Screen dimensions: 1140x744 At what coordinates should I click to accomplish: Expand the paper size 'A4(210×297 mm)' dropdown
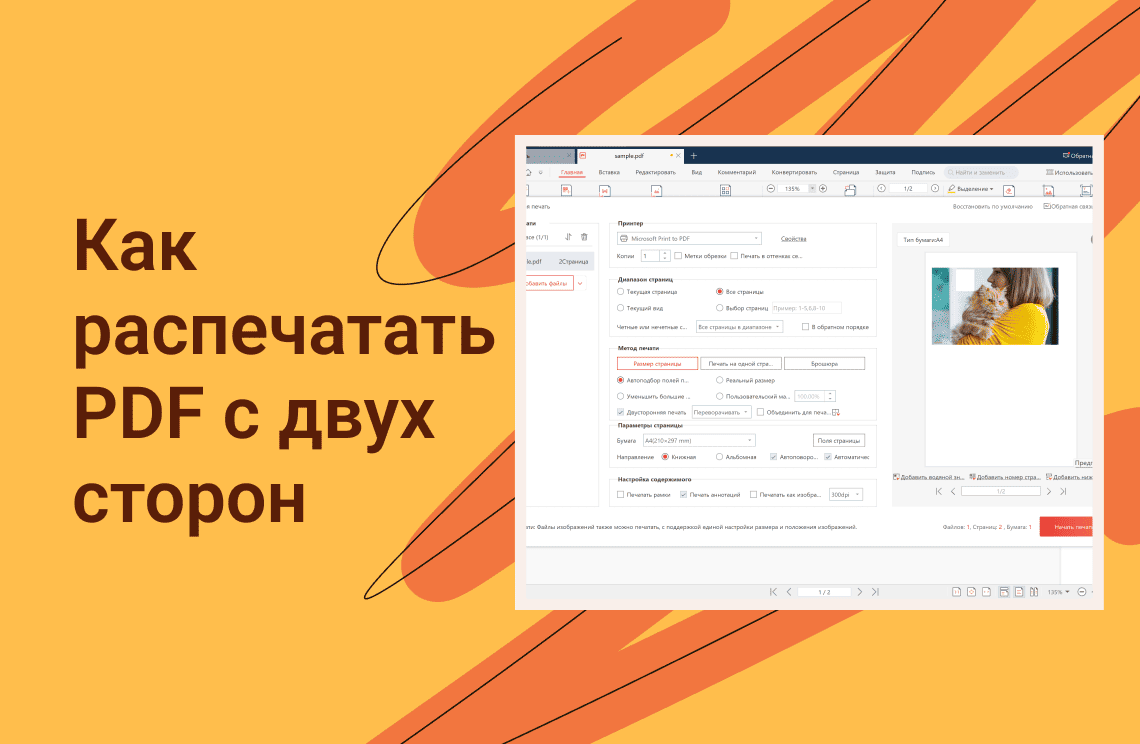pyautogui.click(x=697, y=440)
